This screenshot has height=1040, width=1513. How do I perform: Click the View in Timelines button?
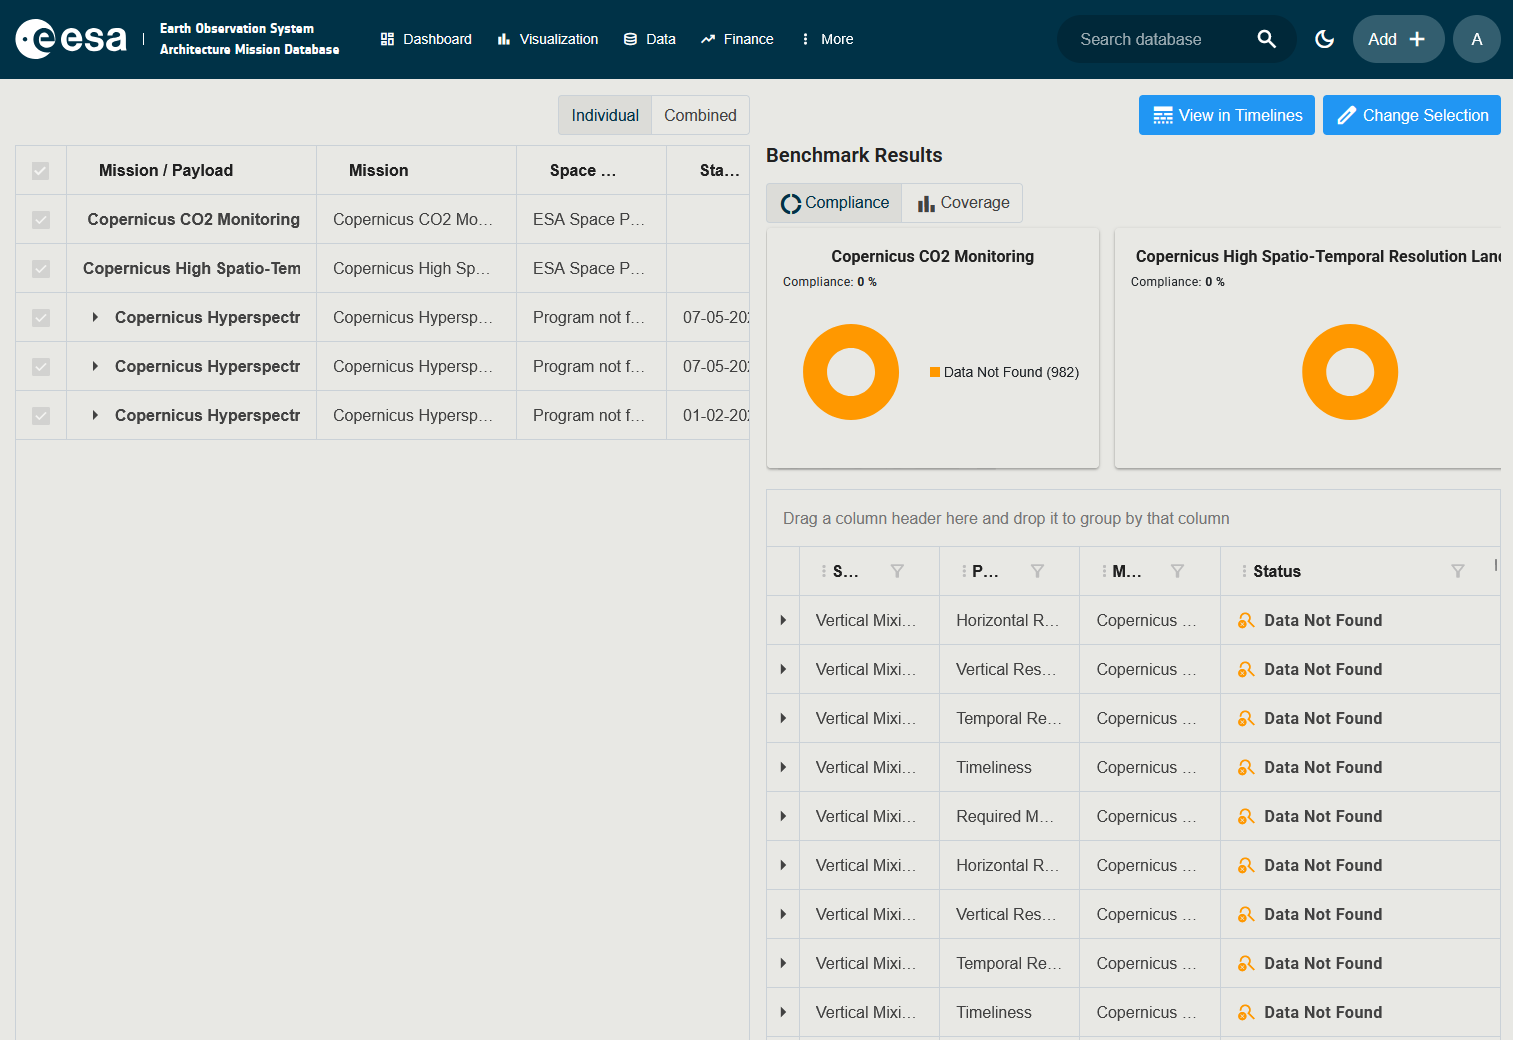tap(1227, 115)
